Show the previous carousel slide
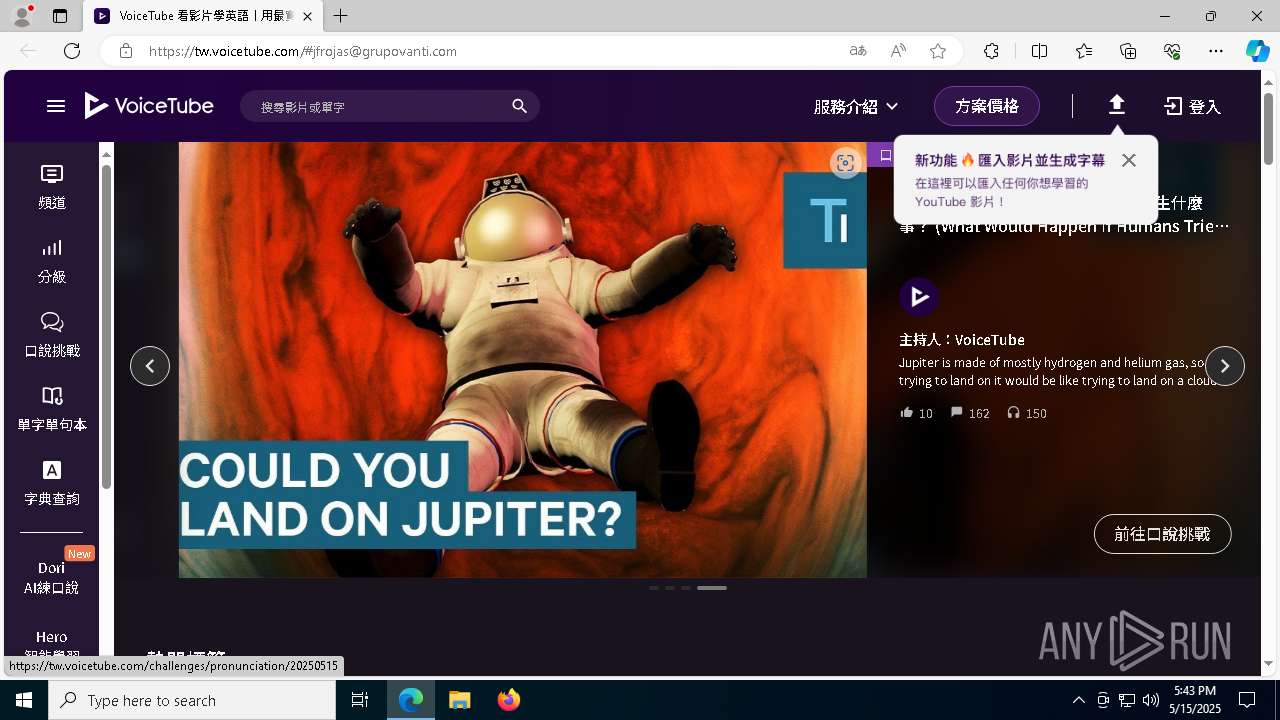 point(150,366)
